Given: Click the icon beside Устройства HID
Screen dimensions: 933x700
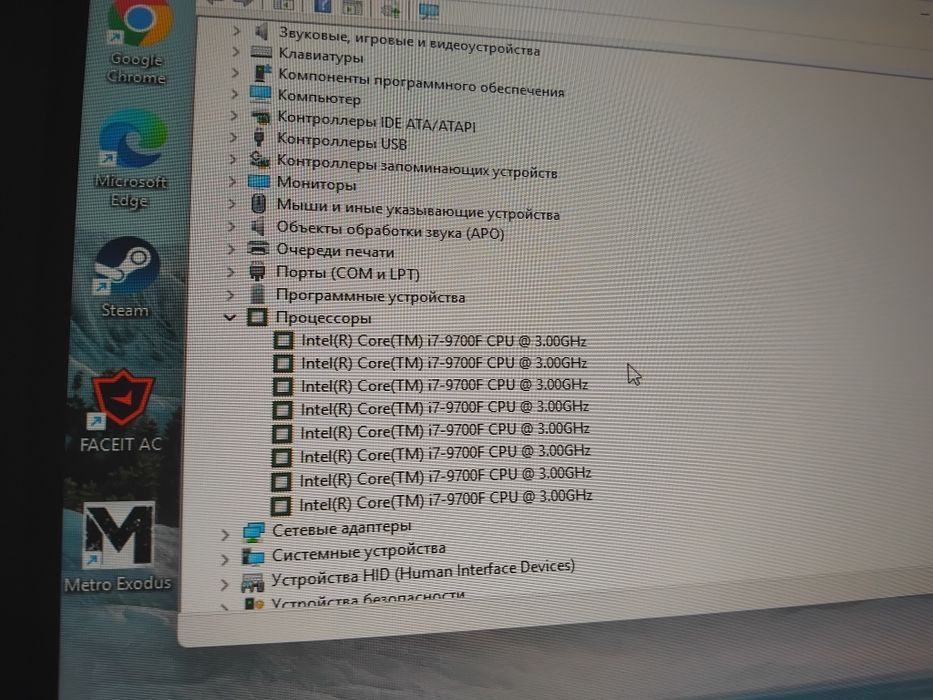Looking at the screenshot, I should click(252, 582).
